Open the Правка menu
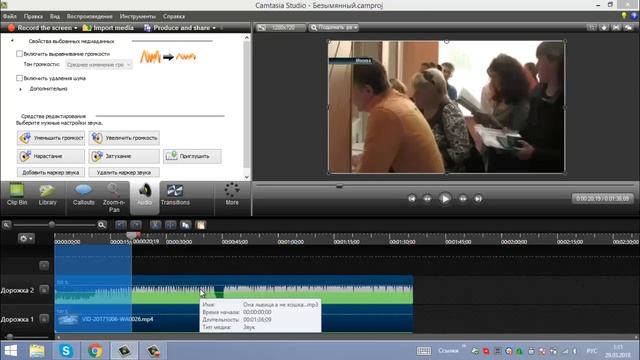The width and height of the screenshot is (640, 360). click(x=33, y=16)
